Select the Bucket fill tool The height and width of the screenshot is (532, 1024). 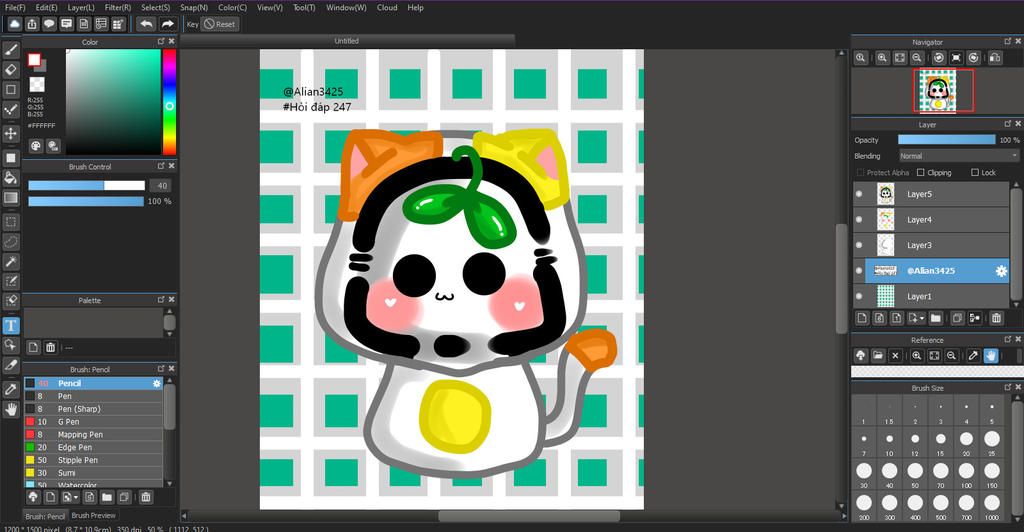point(11,178)
